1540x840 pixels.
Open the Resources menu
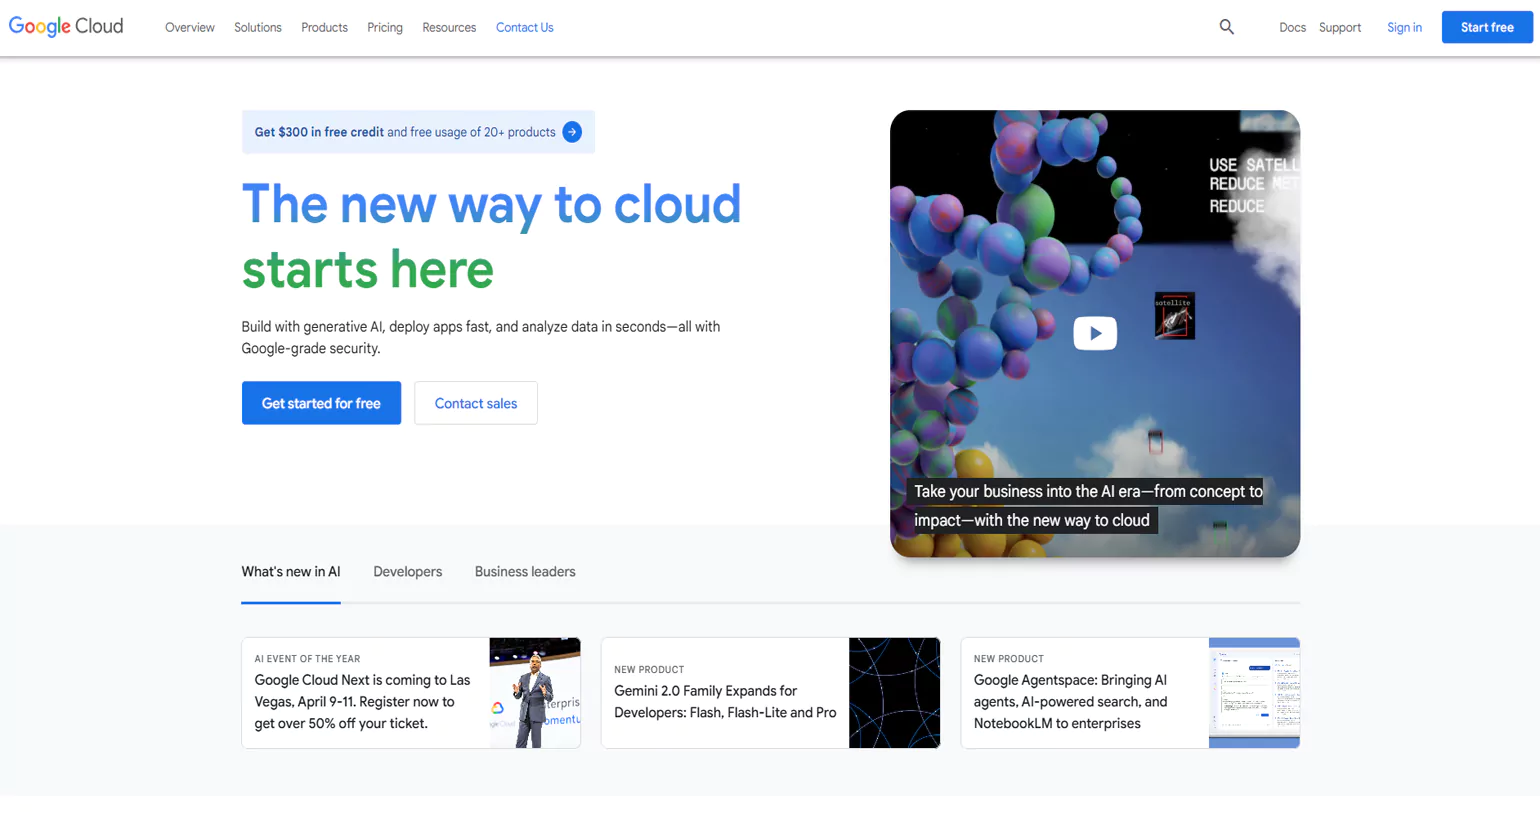click(x=448, y=27)
